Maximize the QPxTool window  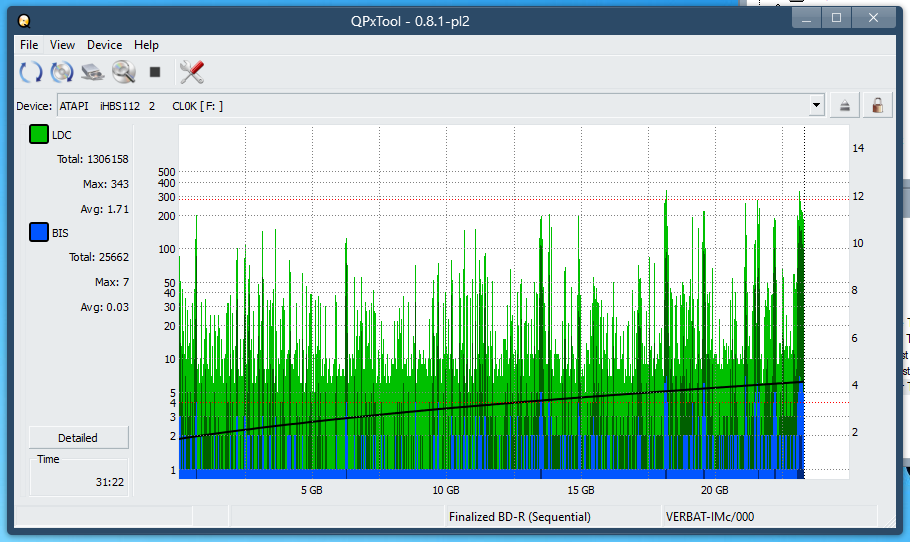[836, 17]
